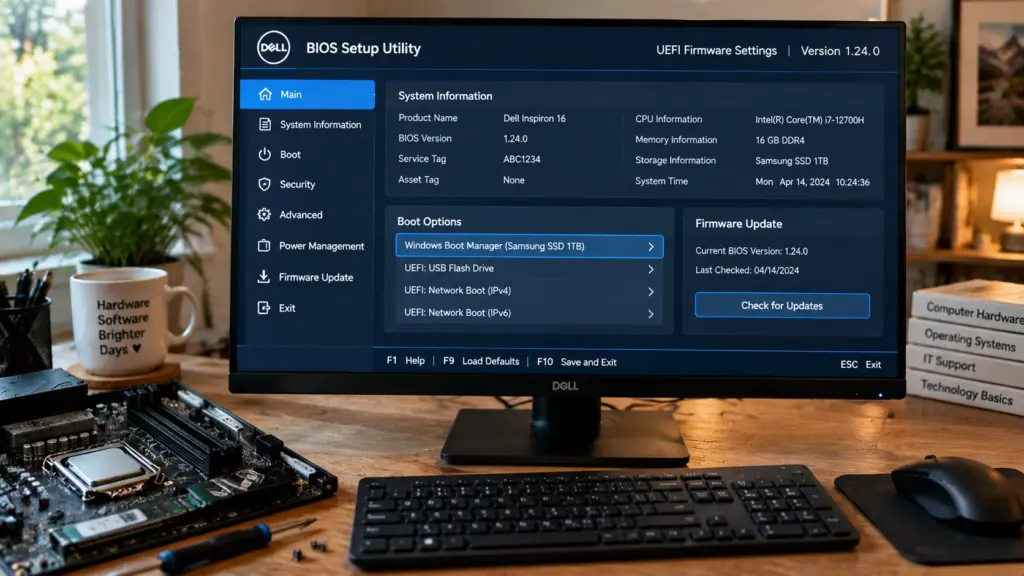Click F9 Load Defaults in footer
The width and height of the screenshot is (1024, 576).
(481, 361)
